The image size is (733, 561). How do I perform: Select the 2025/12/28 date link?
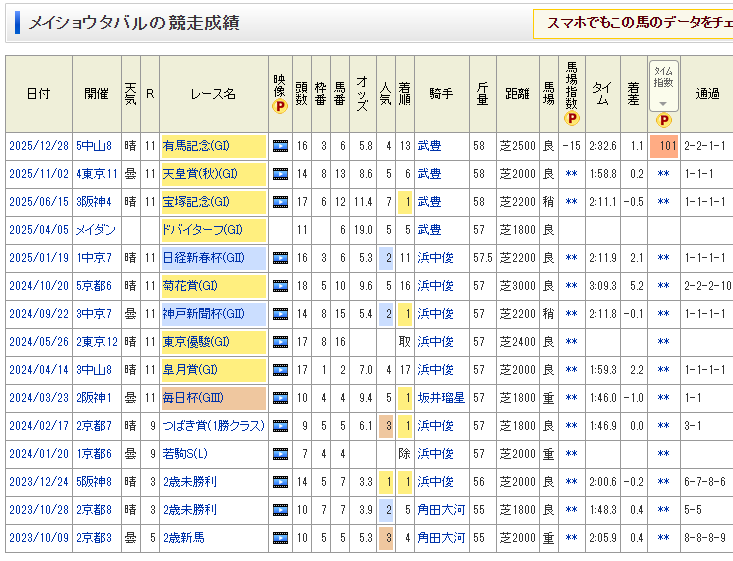tap(39, 146)
